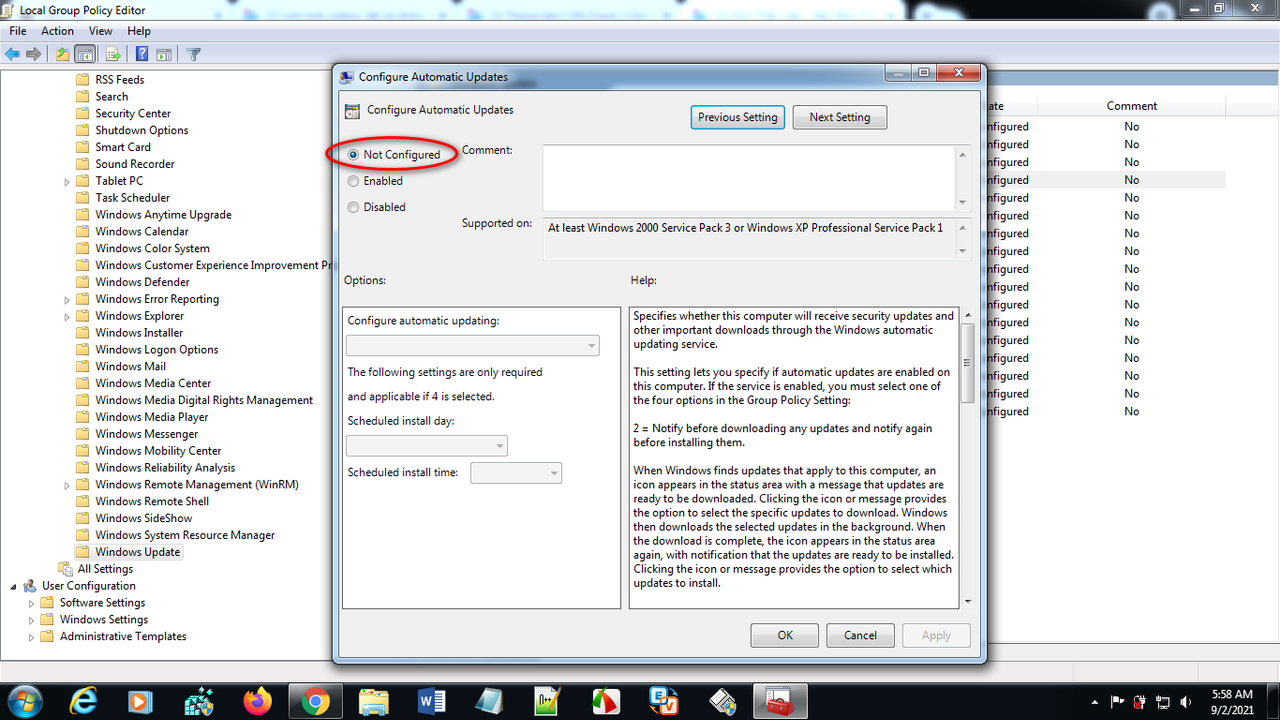Open the File menu

pos(18,31)
